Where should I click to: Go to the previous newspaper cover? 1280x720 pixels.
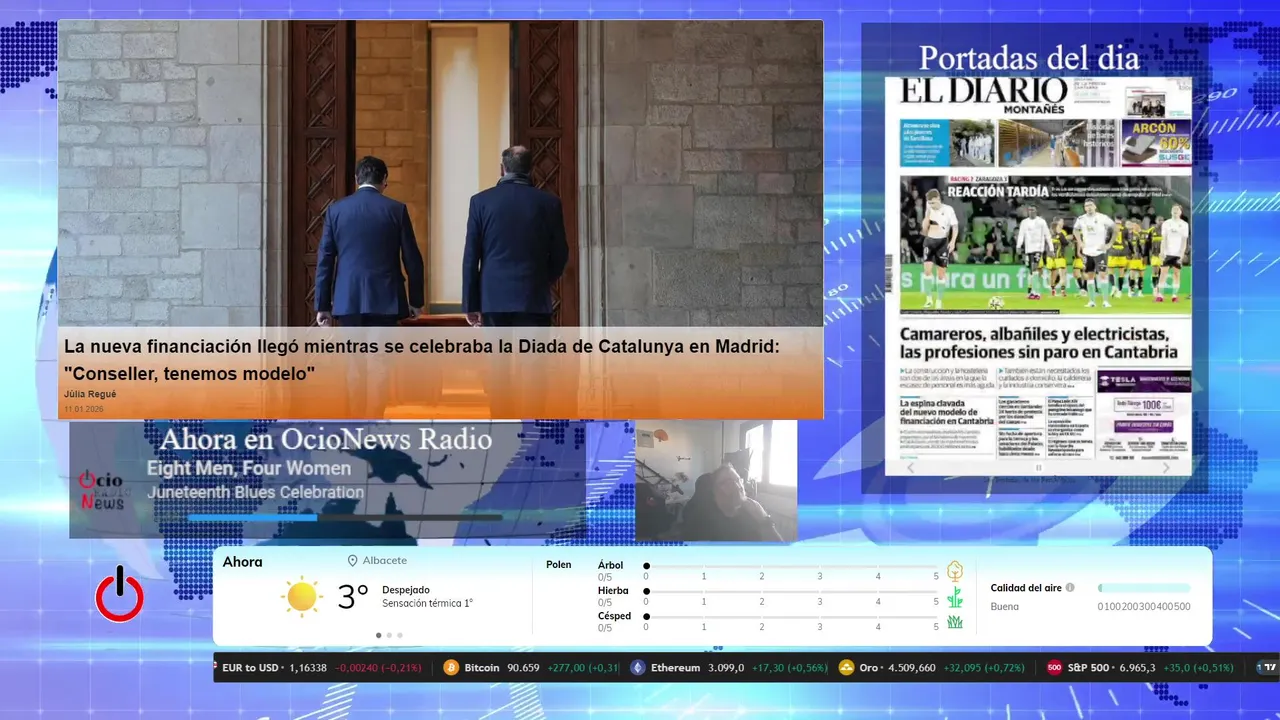pyautogui.click(x=910, y=467)
